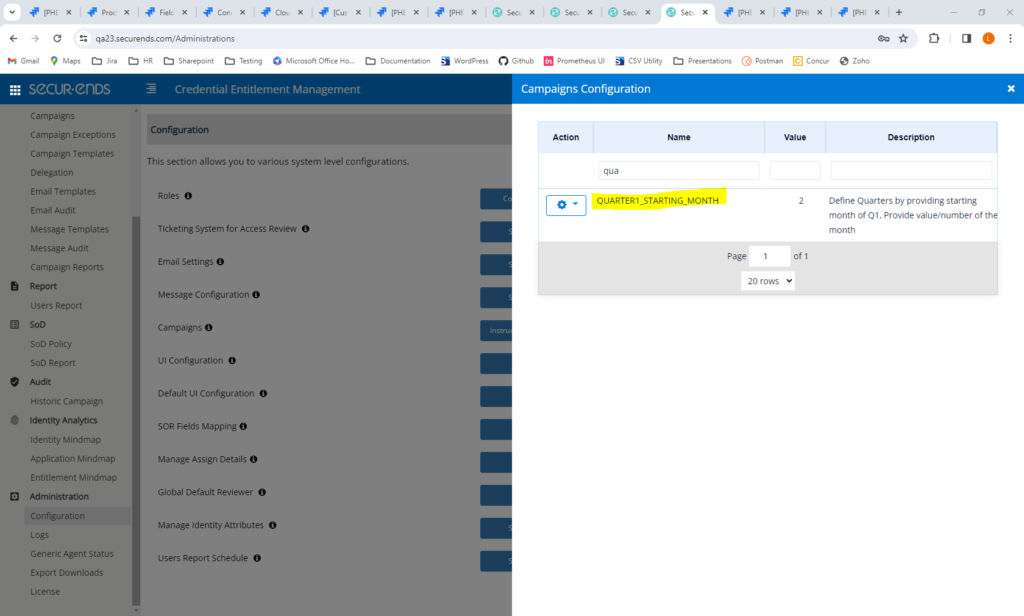Click the Ticketing System for Access Review info icon

(306, 229)
